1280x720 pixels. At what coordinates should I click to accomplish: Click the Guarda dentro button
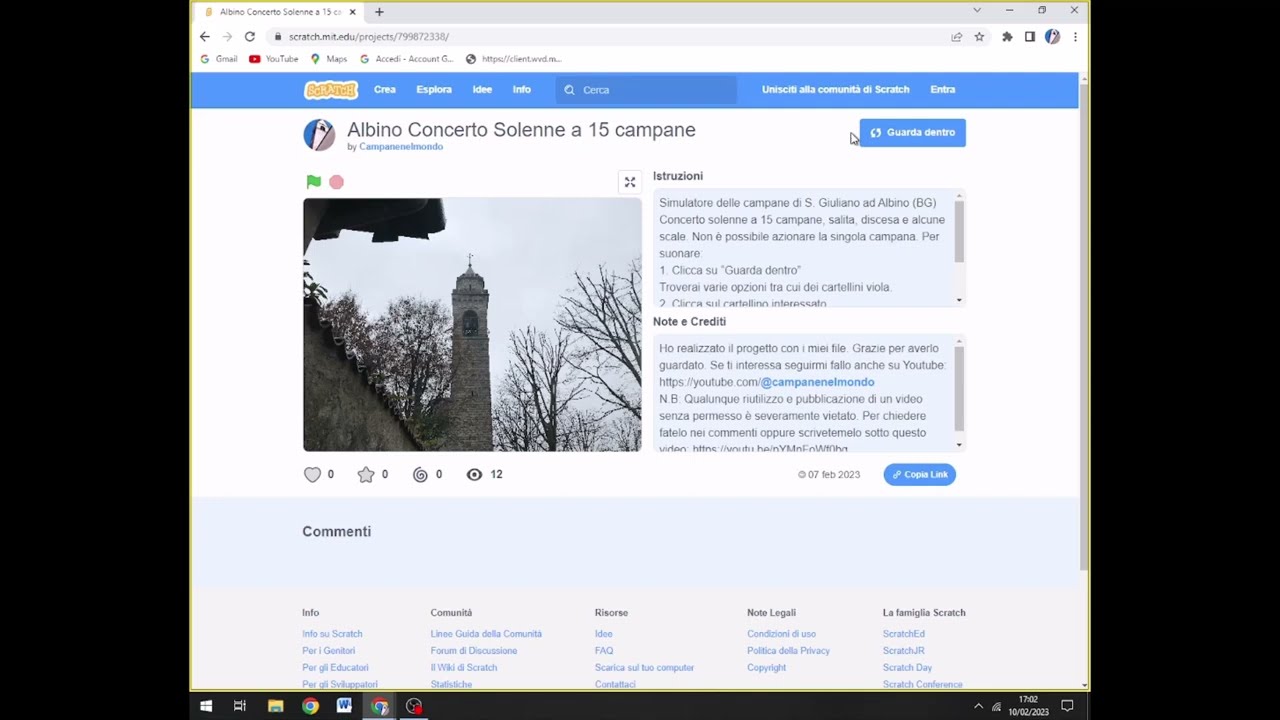[913, 133]
